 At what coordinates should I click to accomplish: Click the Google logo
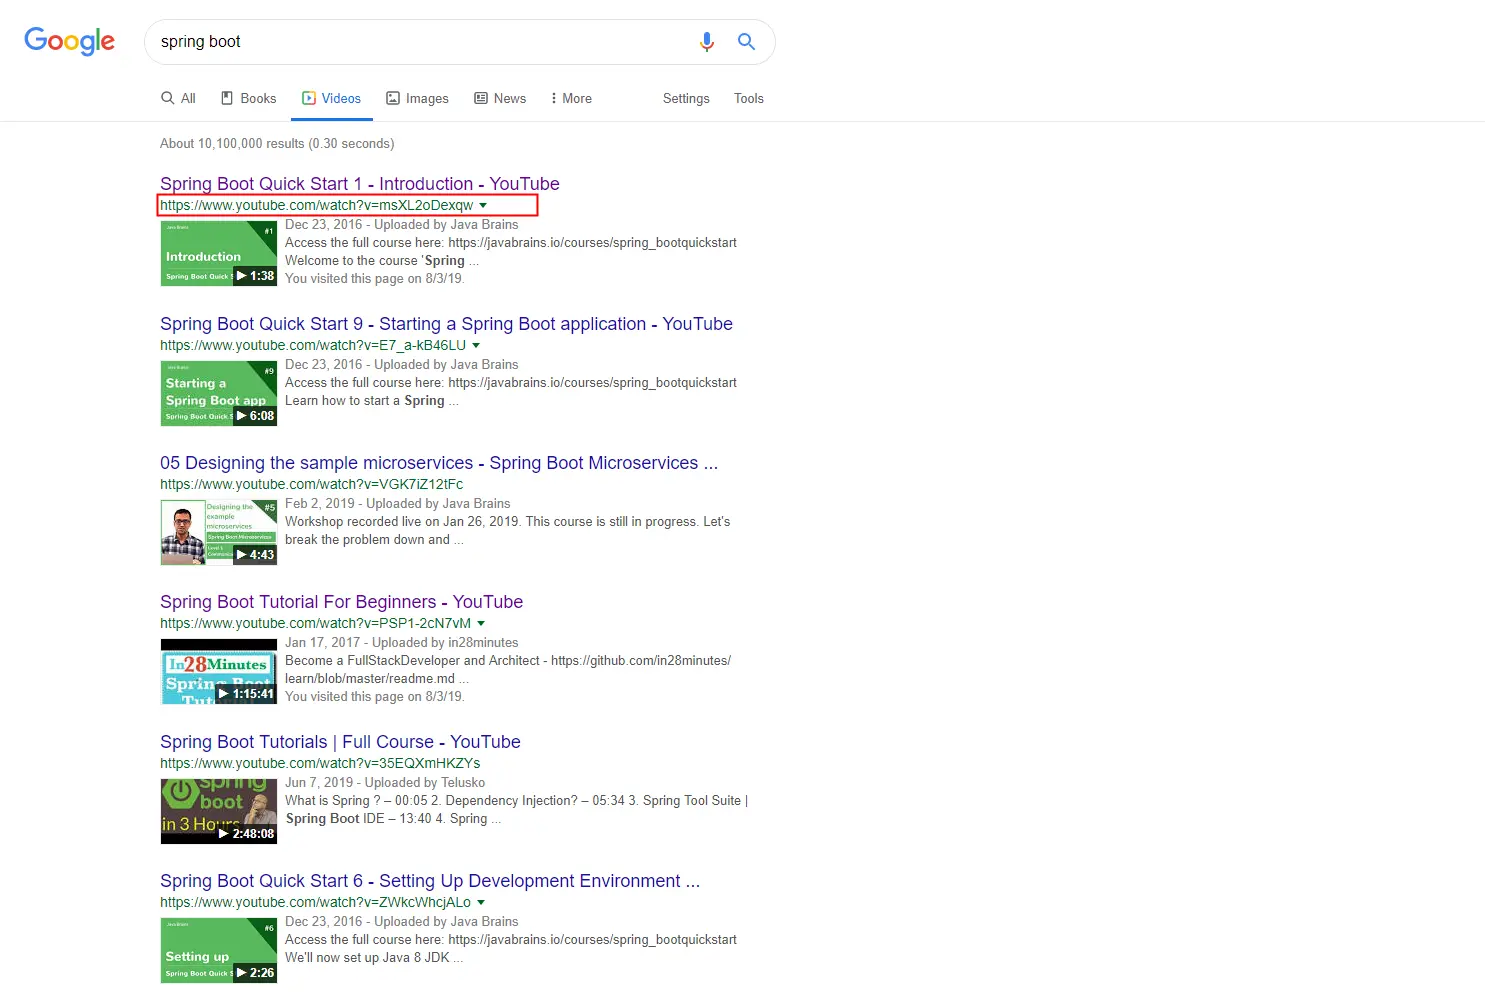(69, 41)
